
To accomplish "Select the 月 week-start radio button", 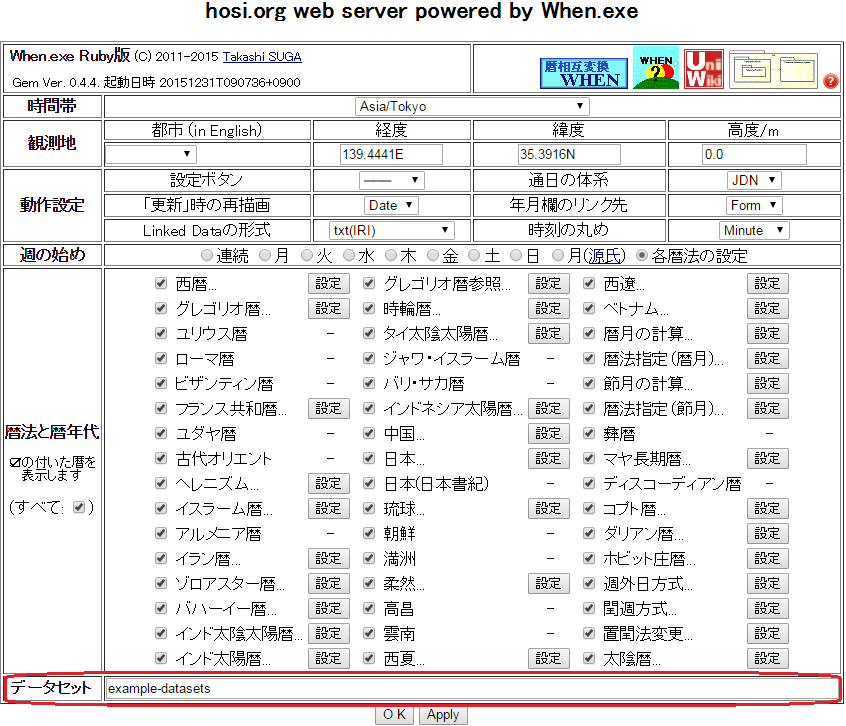I will [265, 256].
